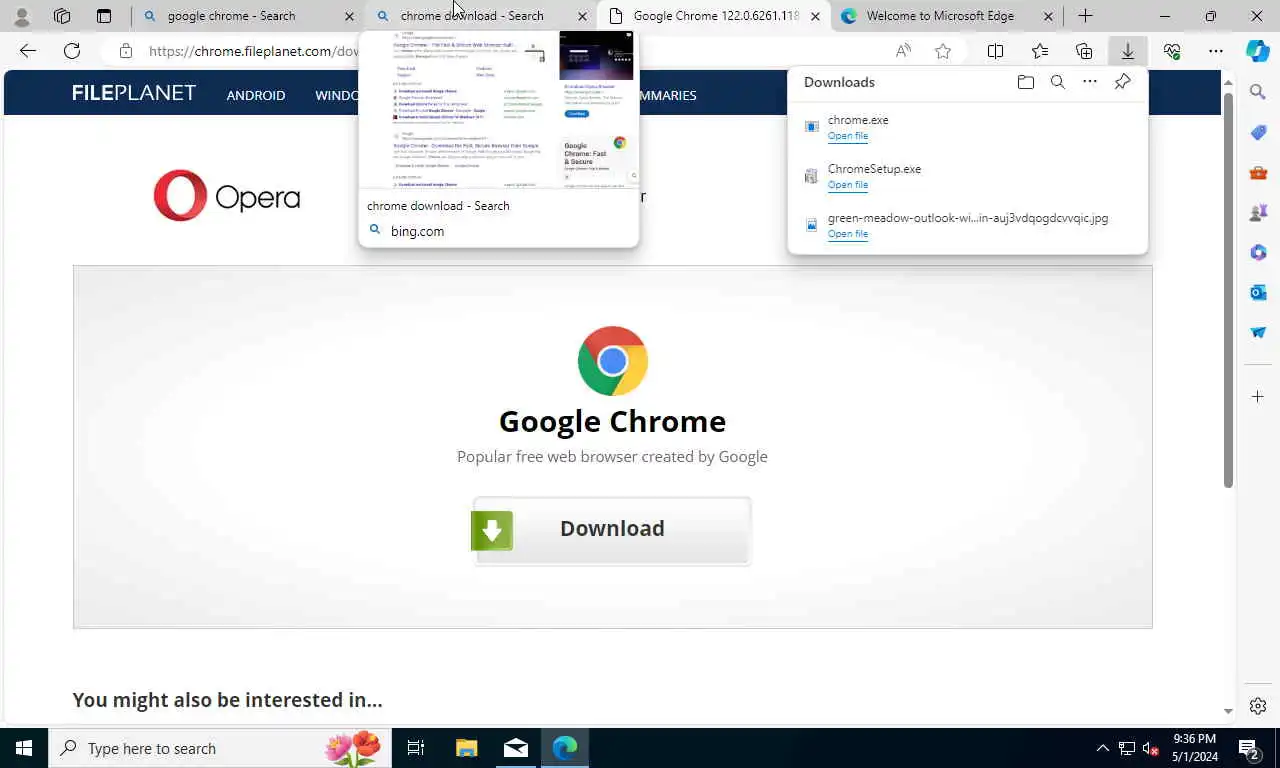This screenshot has width=1280, height=768.
Task: Open file link under green-meadow jpg
Action: click(x=847, y=234)
